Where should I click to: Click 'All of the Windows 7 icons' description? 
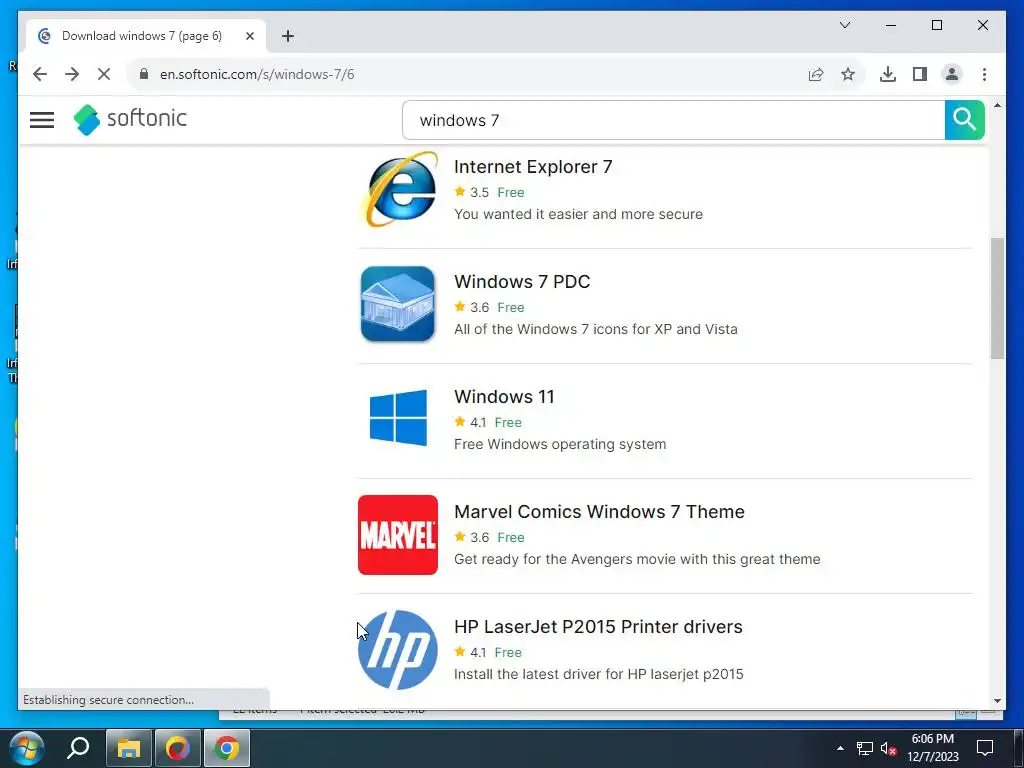pos(596,329)
